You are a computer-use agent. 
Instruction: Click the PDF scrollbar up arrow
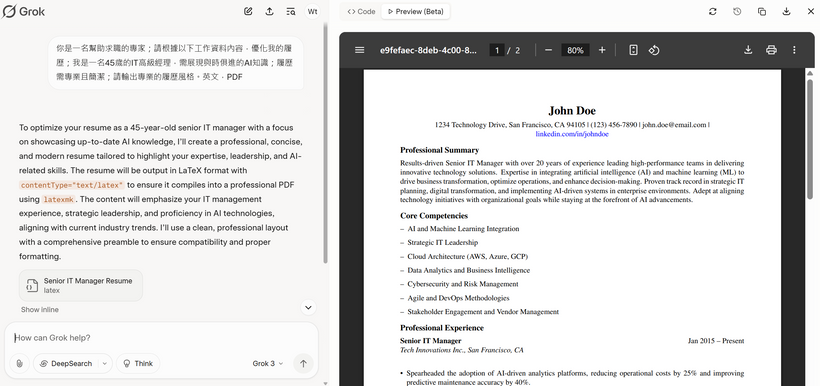pos(810,73)
